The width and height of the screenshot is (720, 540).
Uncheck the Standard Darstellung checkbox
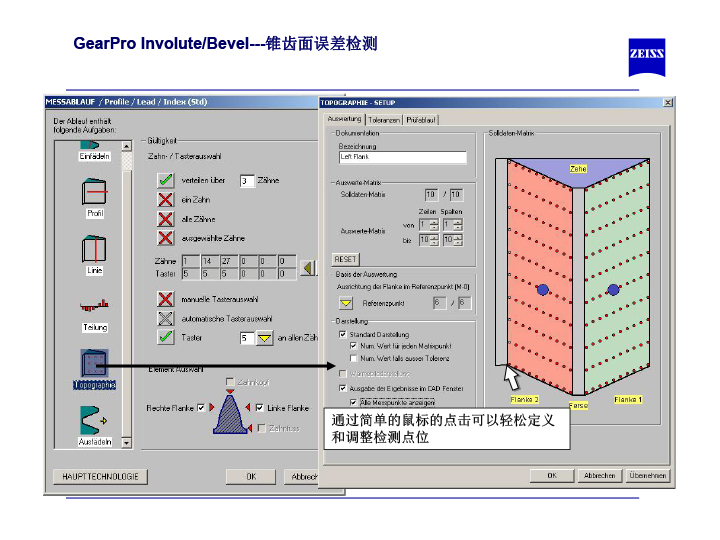point(343,334)
